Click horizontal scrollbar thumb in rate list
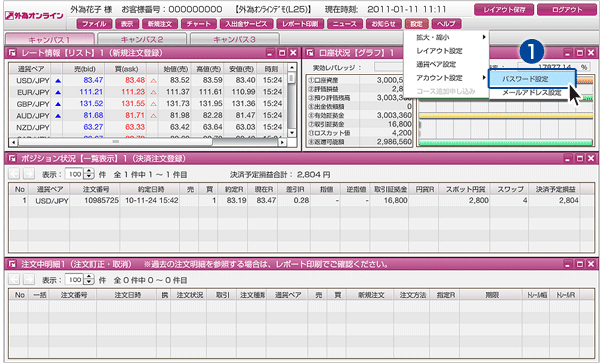This screenshot has height=363, width=600. [x=115, y=142]
